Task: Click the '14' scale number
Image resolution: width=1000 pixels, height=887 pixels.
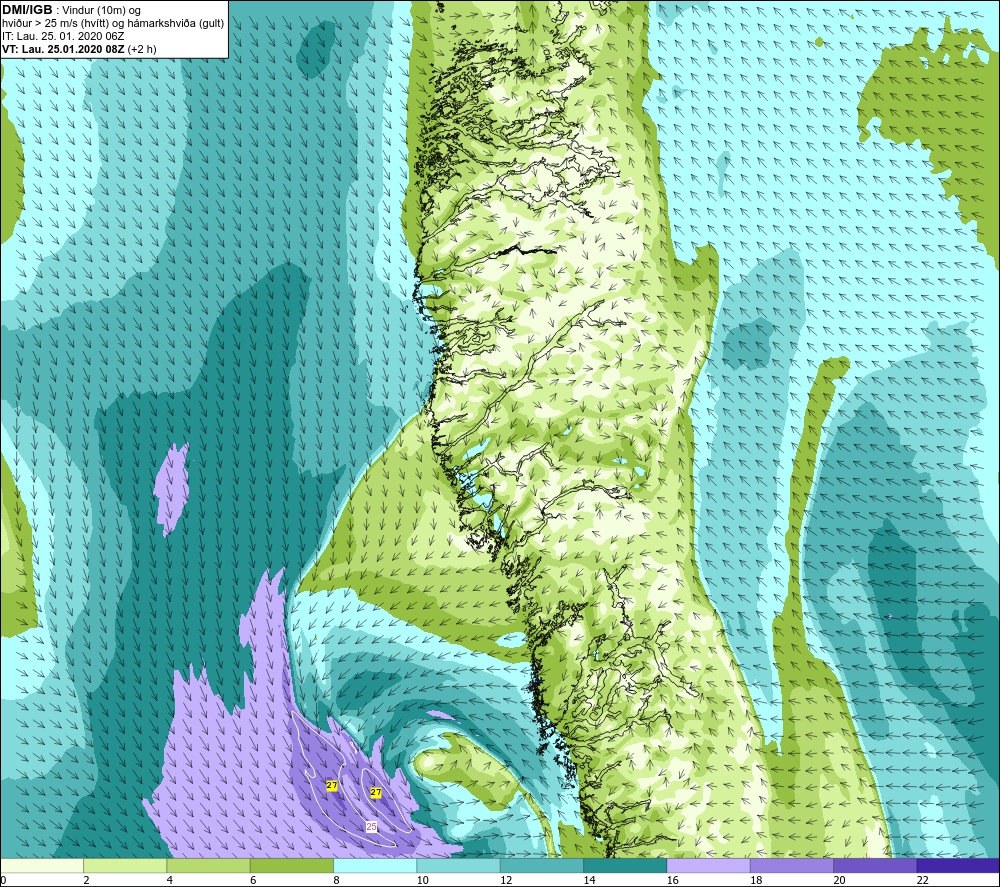Action: [589, 880]
